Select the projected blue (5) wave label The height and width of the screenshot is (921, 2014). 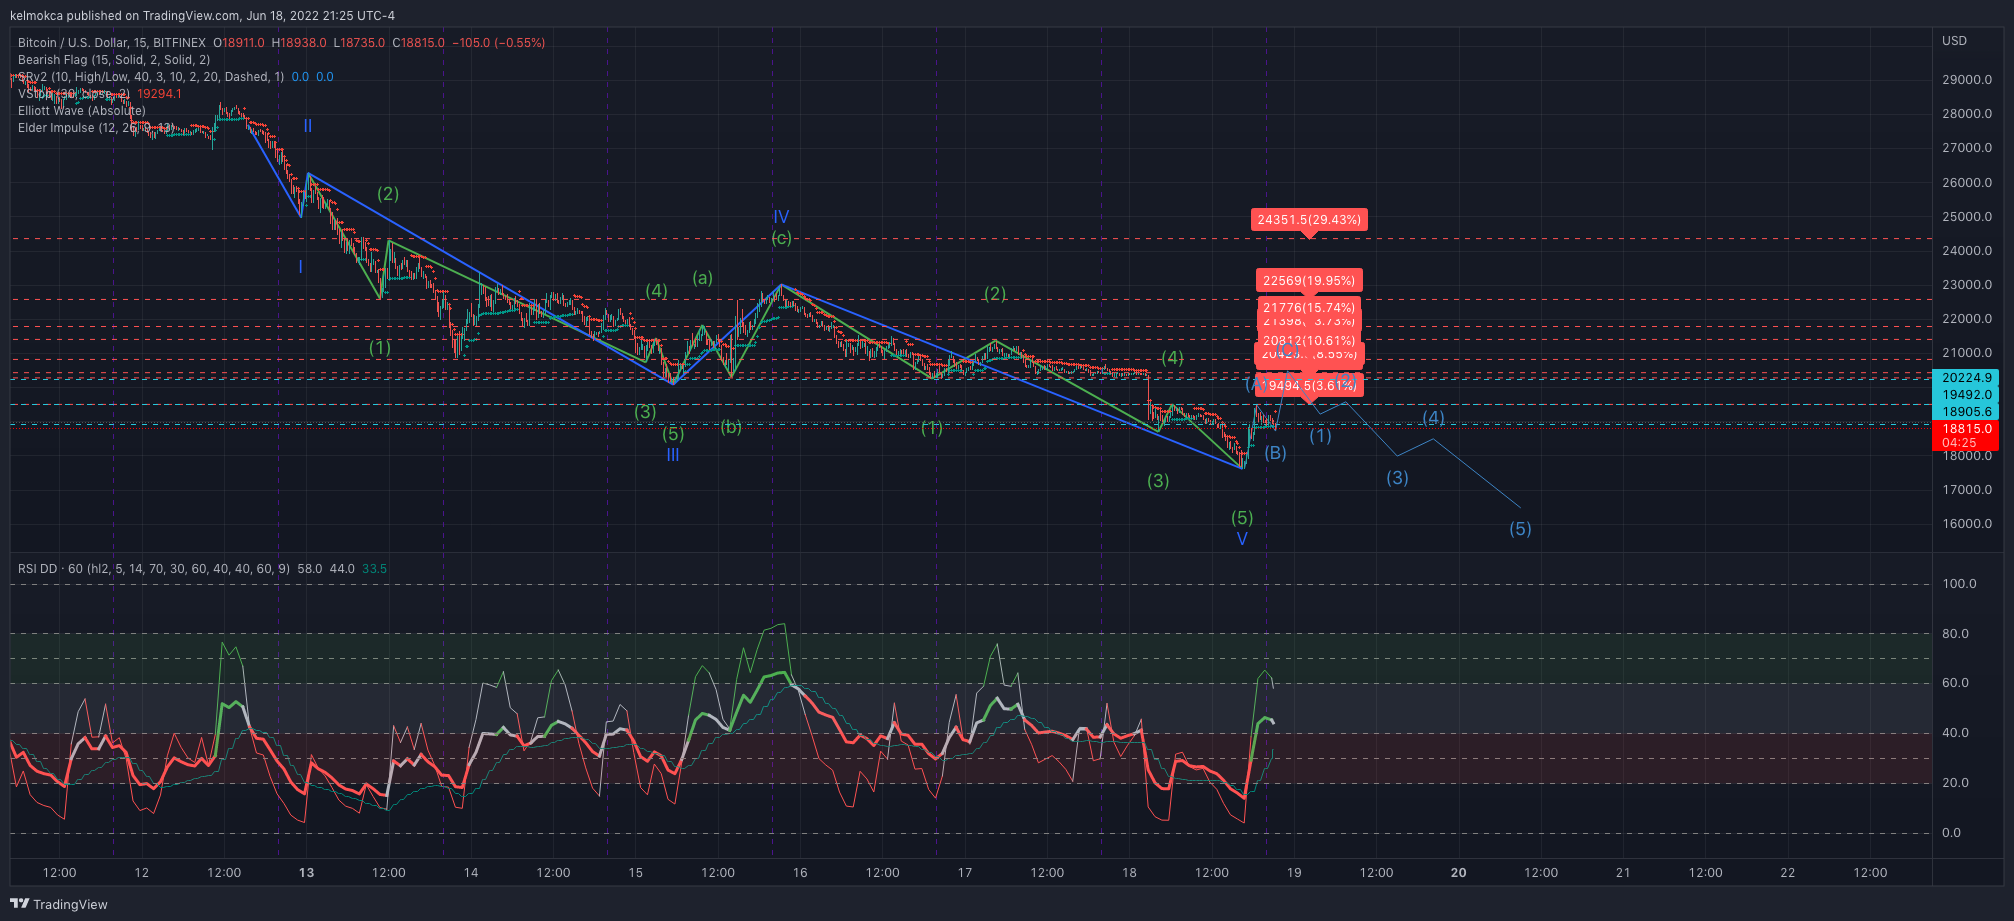tap(1520, 529)
